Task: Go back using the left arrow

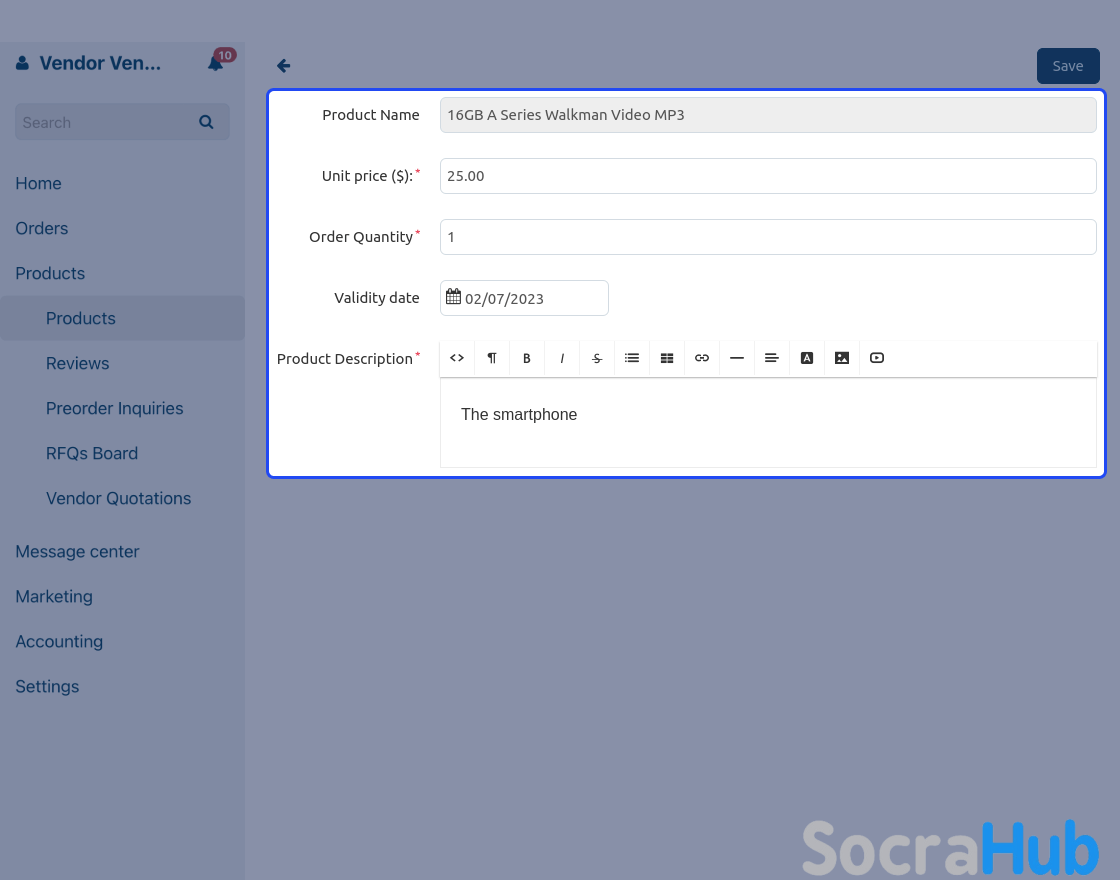Action: click(284, 66)
